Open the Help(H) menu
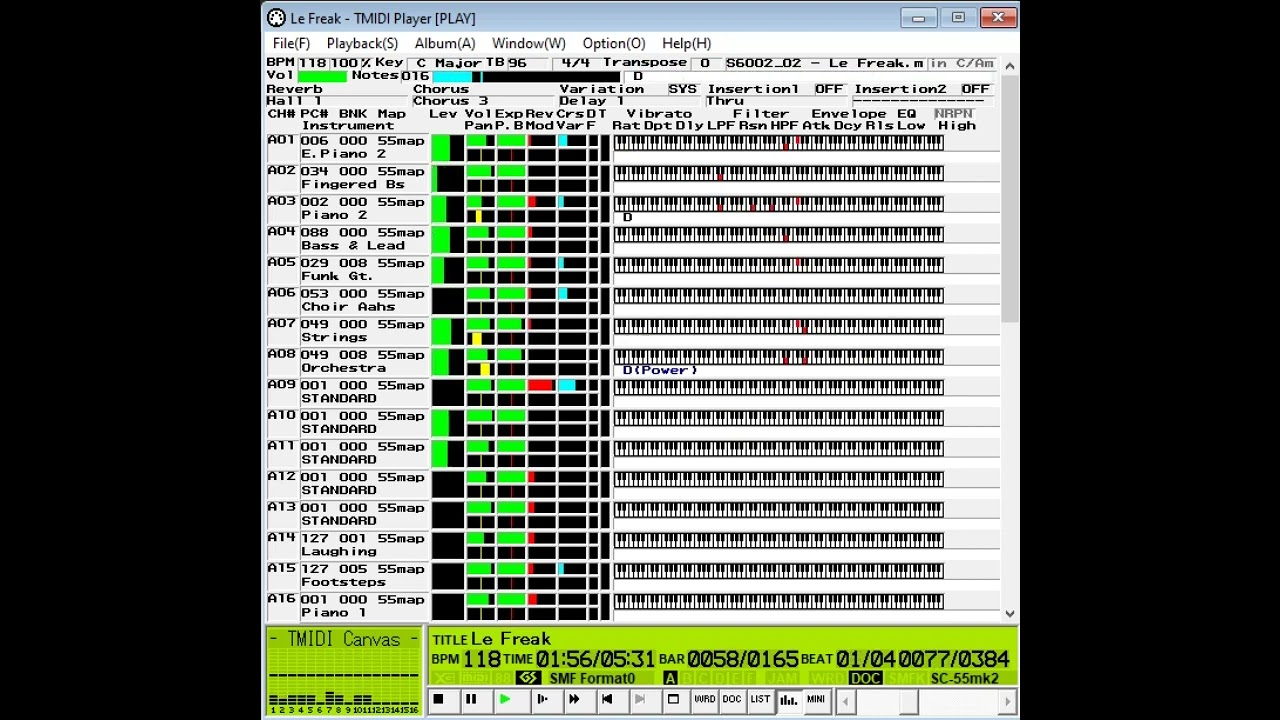This screenshot has height=720, width=1280. click(x=686, y=43)
